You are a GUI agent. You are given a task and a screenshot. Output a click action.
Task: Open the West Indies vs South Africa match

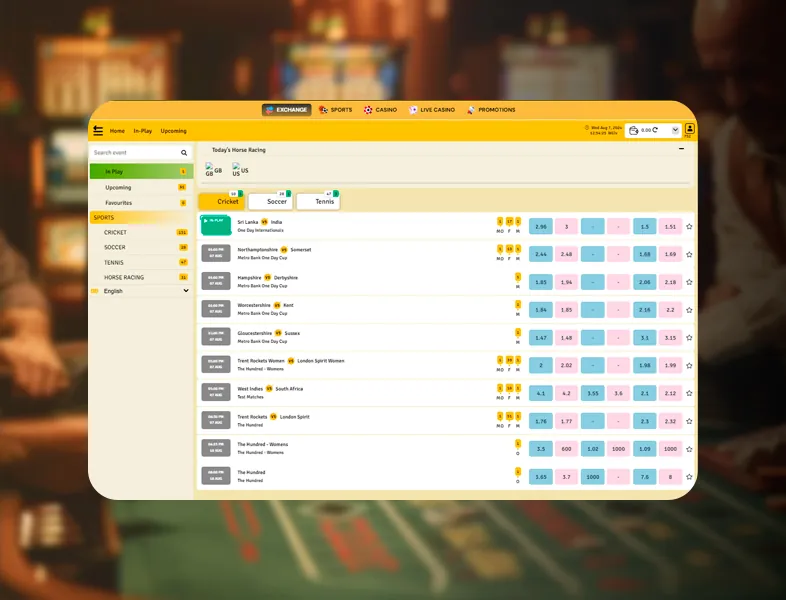pos(270,389)
